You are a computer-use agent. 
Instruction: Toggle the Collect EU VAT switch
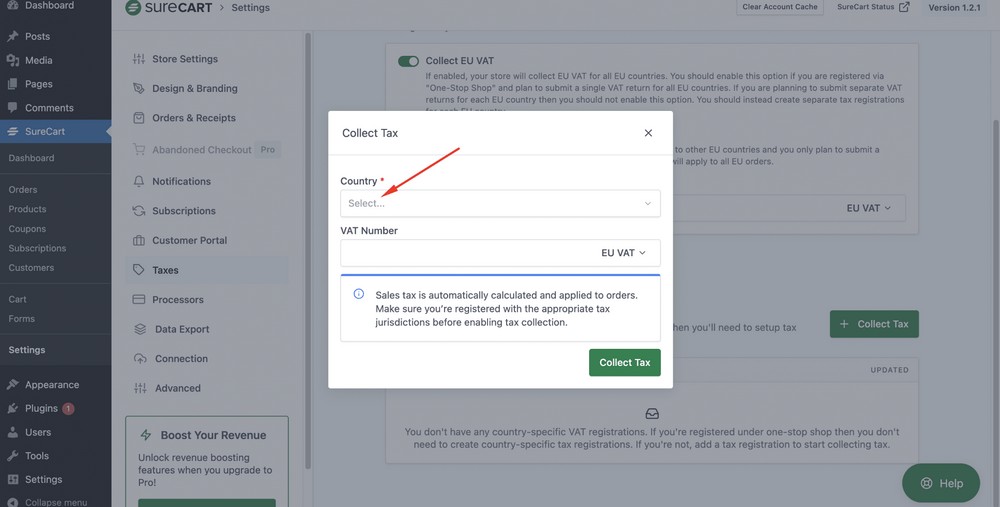[x=408, y=61]
